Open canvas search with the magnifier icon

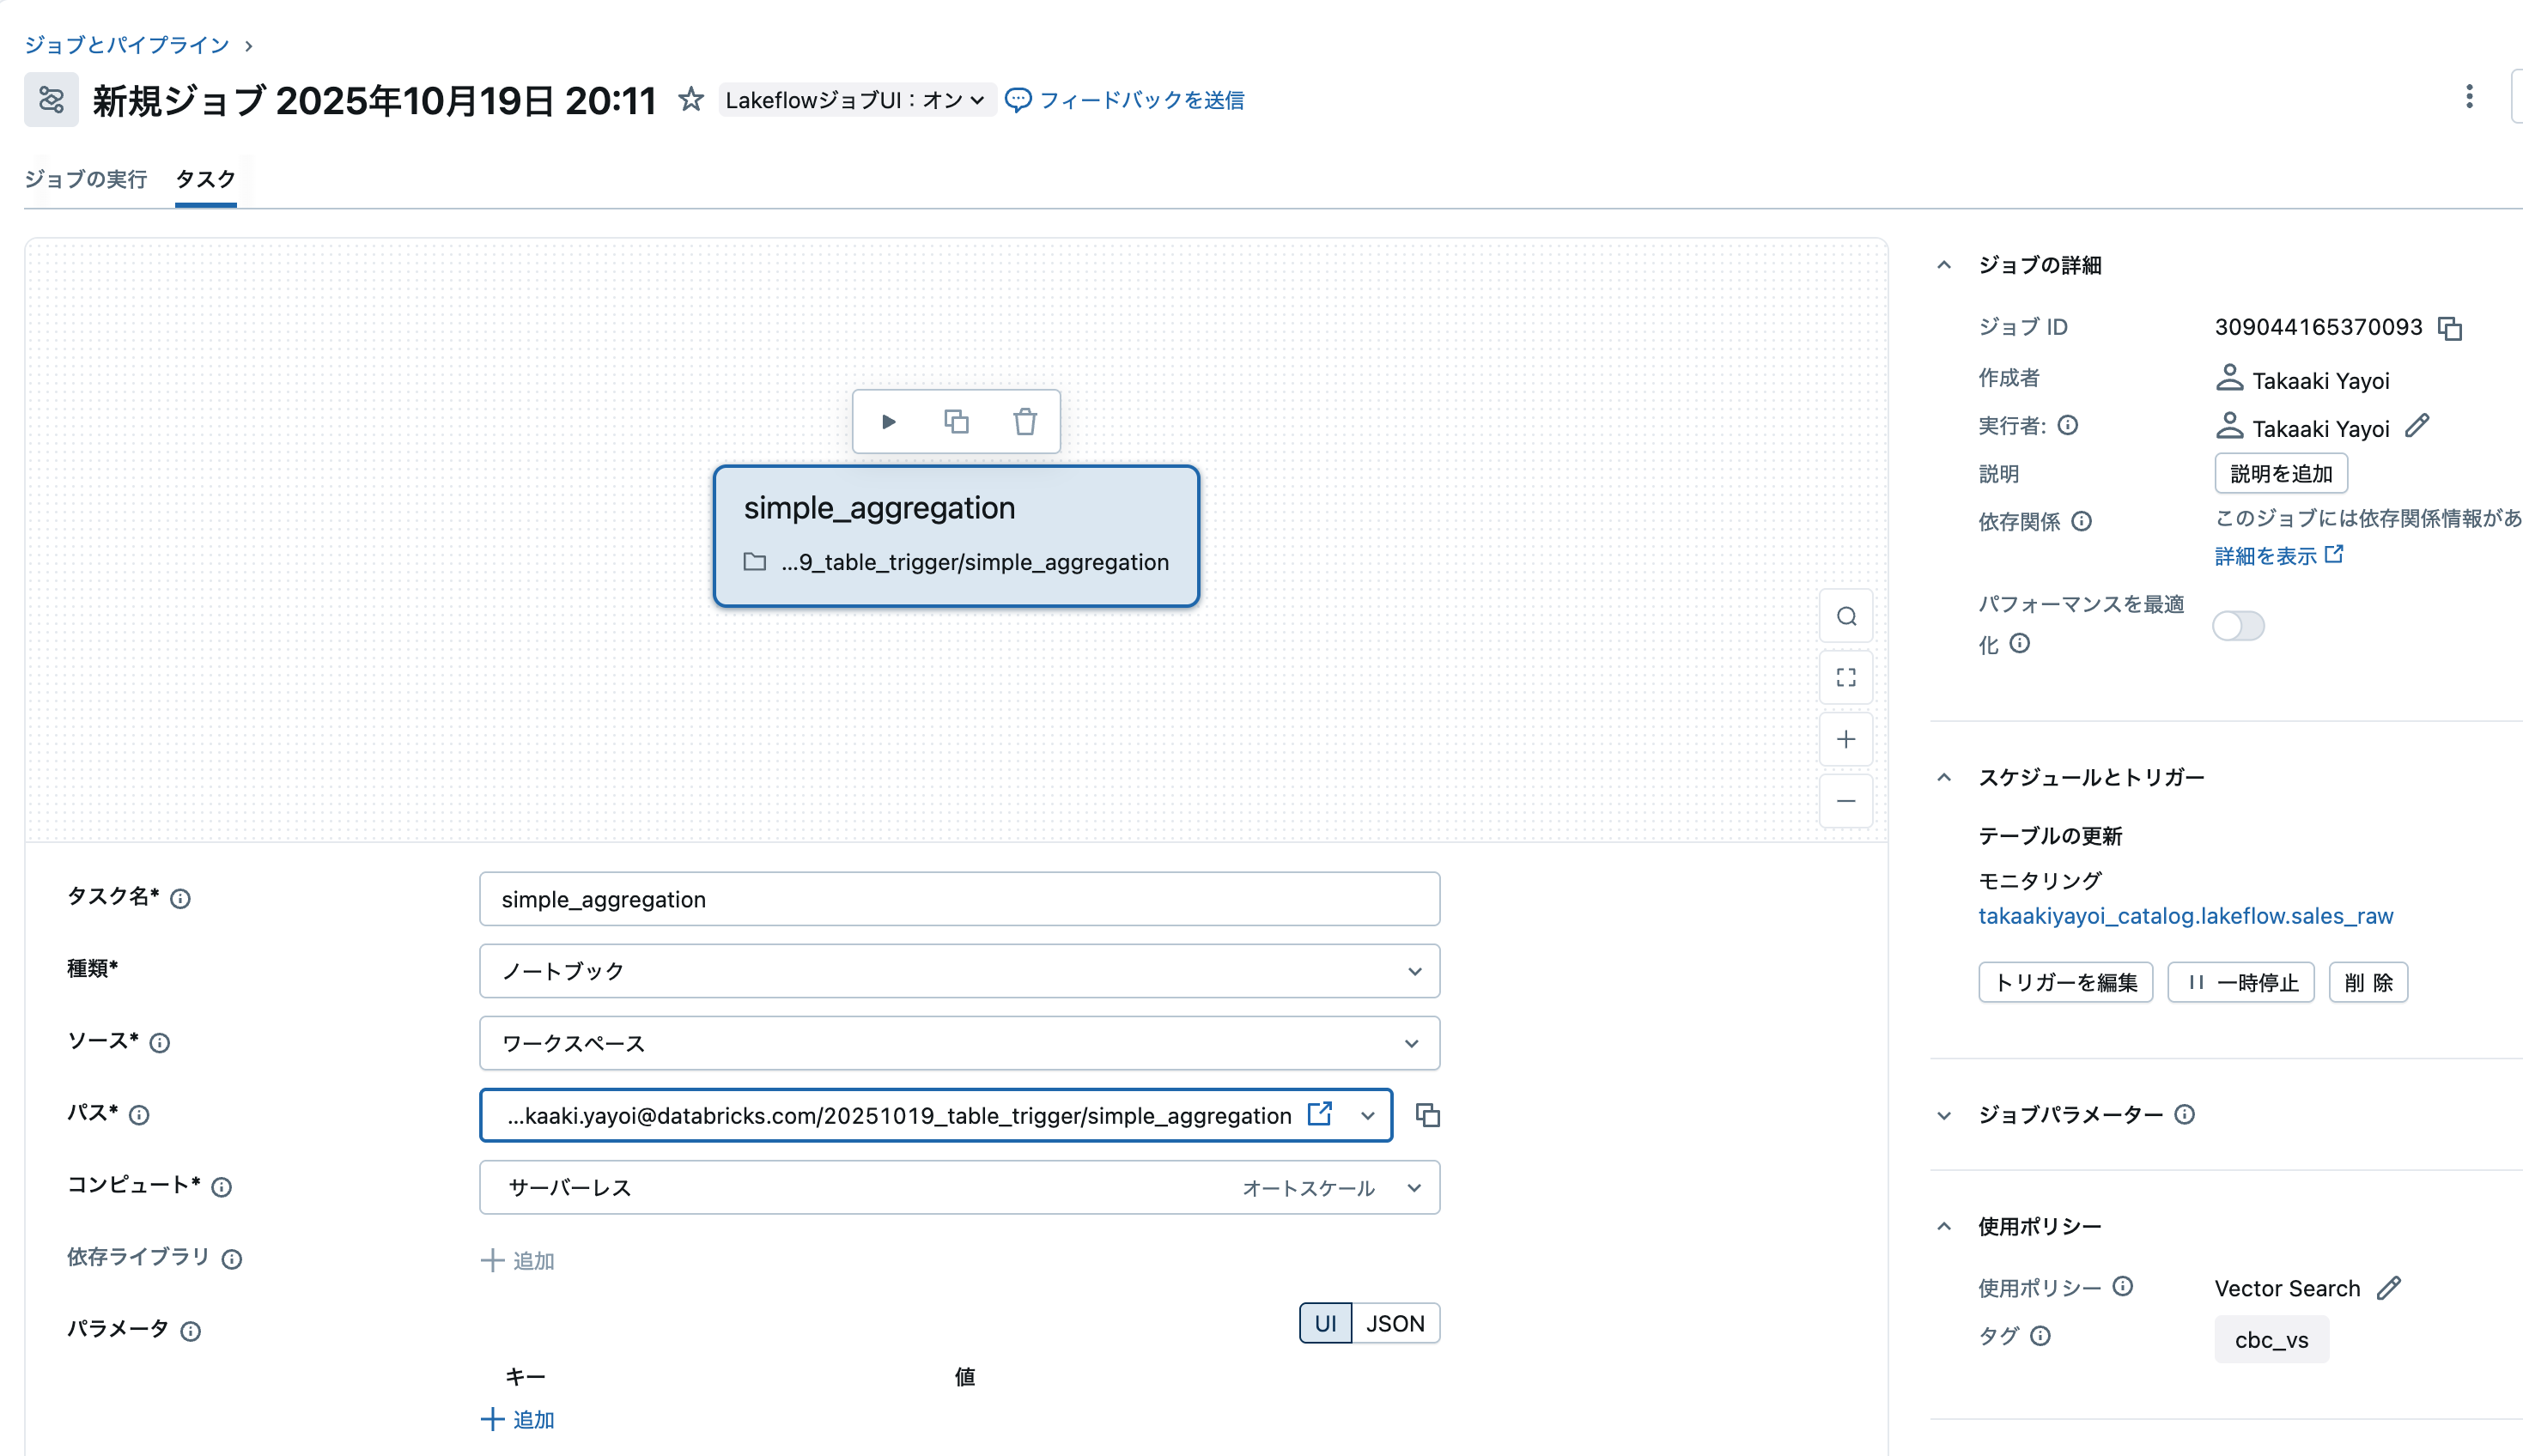coord(1846,616)
